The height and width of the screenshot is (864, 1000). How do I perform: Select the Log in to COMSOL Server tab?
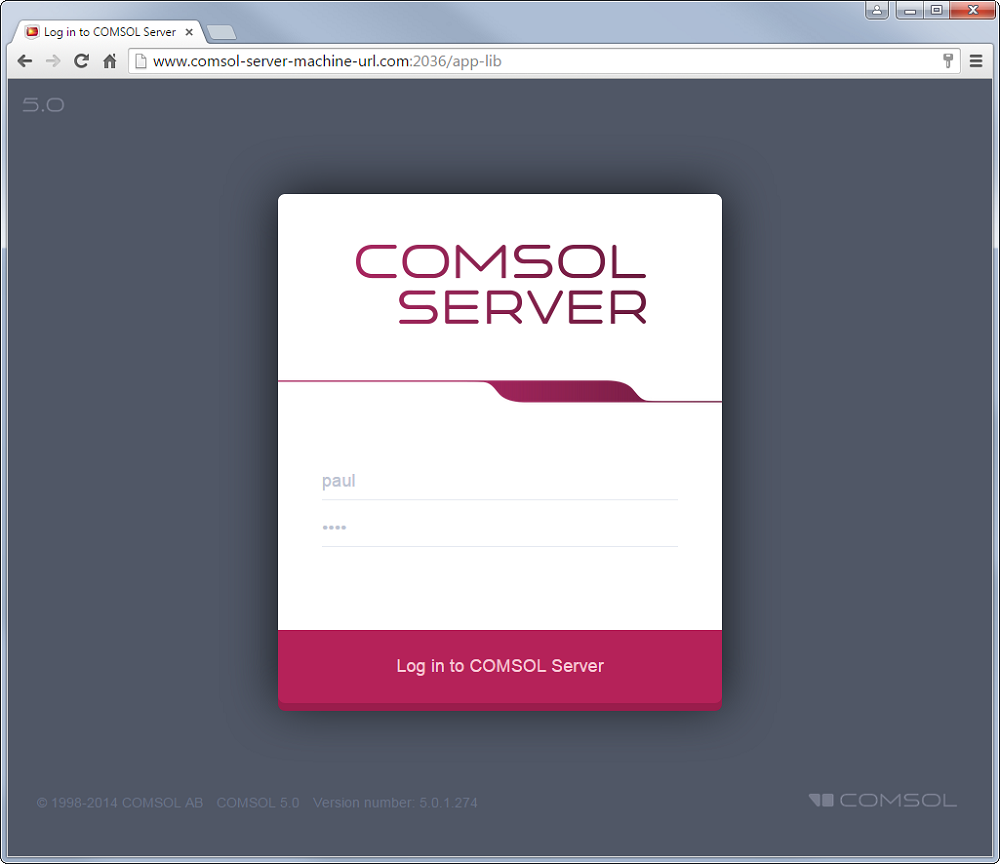pyautogui.click(x=108, y=32)
